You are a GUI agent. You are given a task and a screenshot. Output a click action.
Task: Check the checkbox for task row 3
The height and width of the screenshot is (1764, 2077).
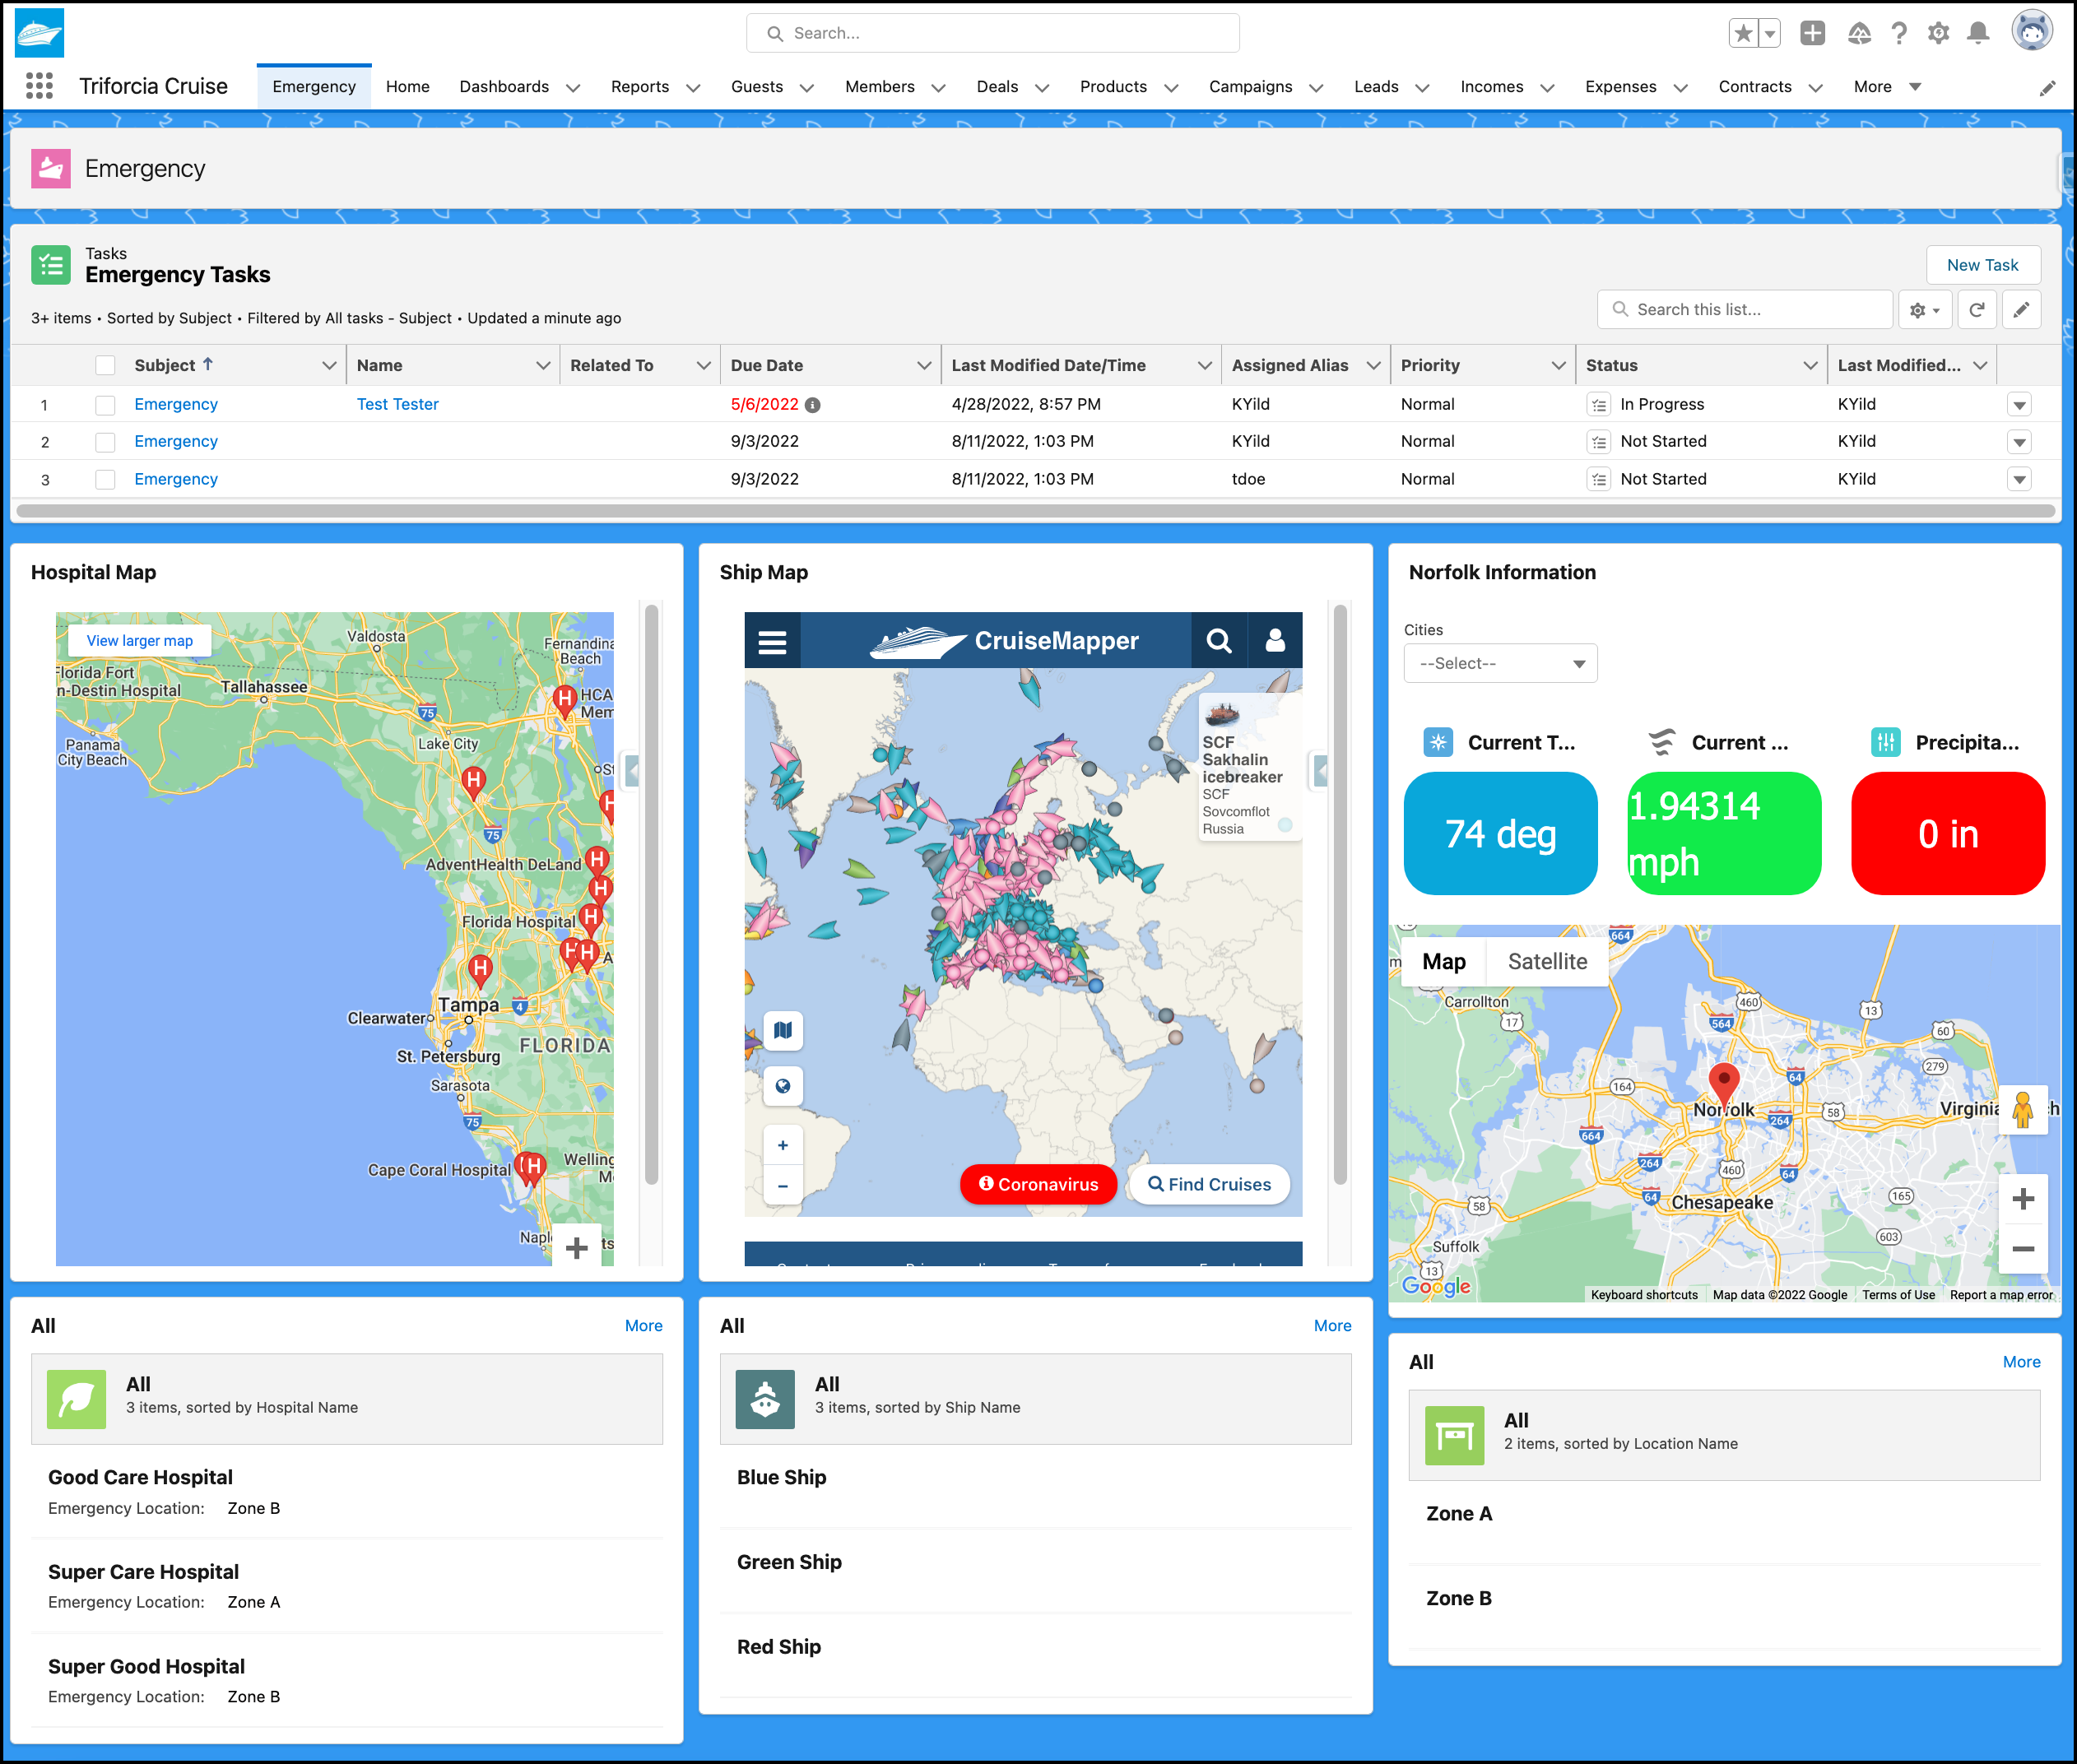(105, 480)
